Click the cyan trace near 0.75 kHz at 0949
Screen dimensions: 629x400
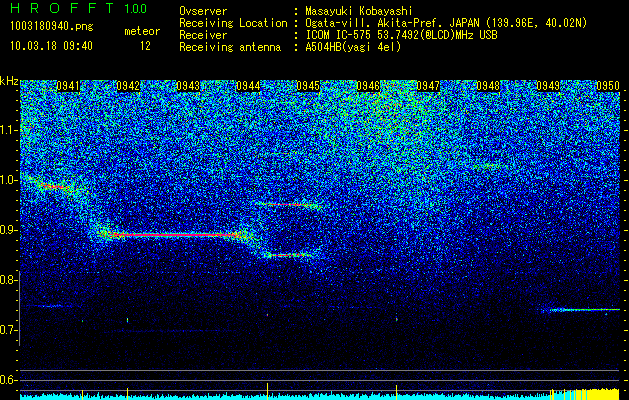(x=580, y=310)
